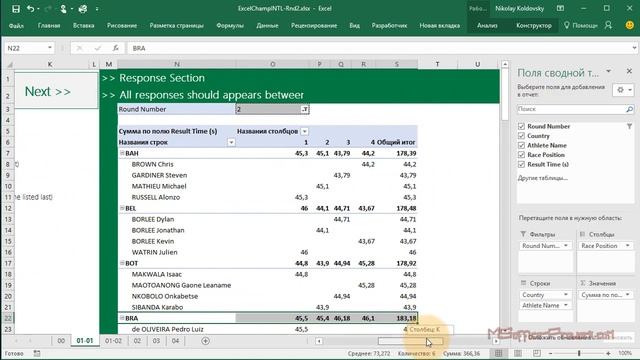This screenshot has width=640, height=360.
Task: Collapse the BOT country group
Action: tap(122, 263)
